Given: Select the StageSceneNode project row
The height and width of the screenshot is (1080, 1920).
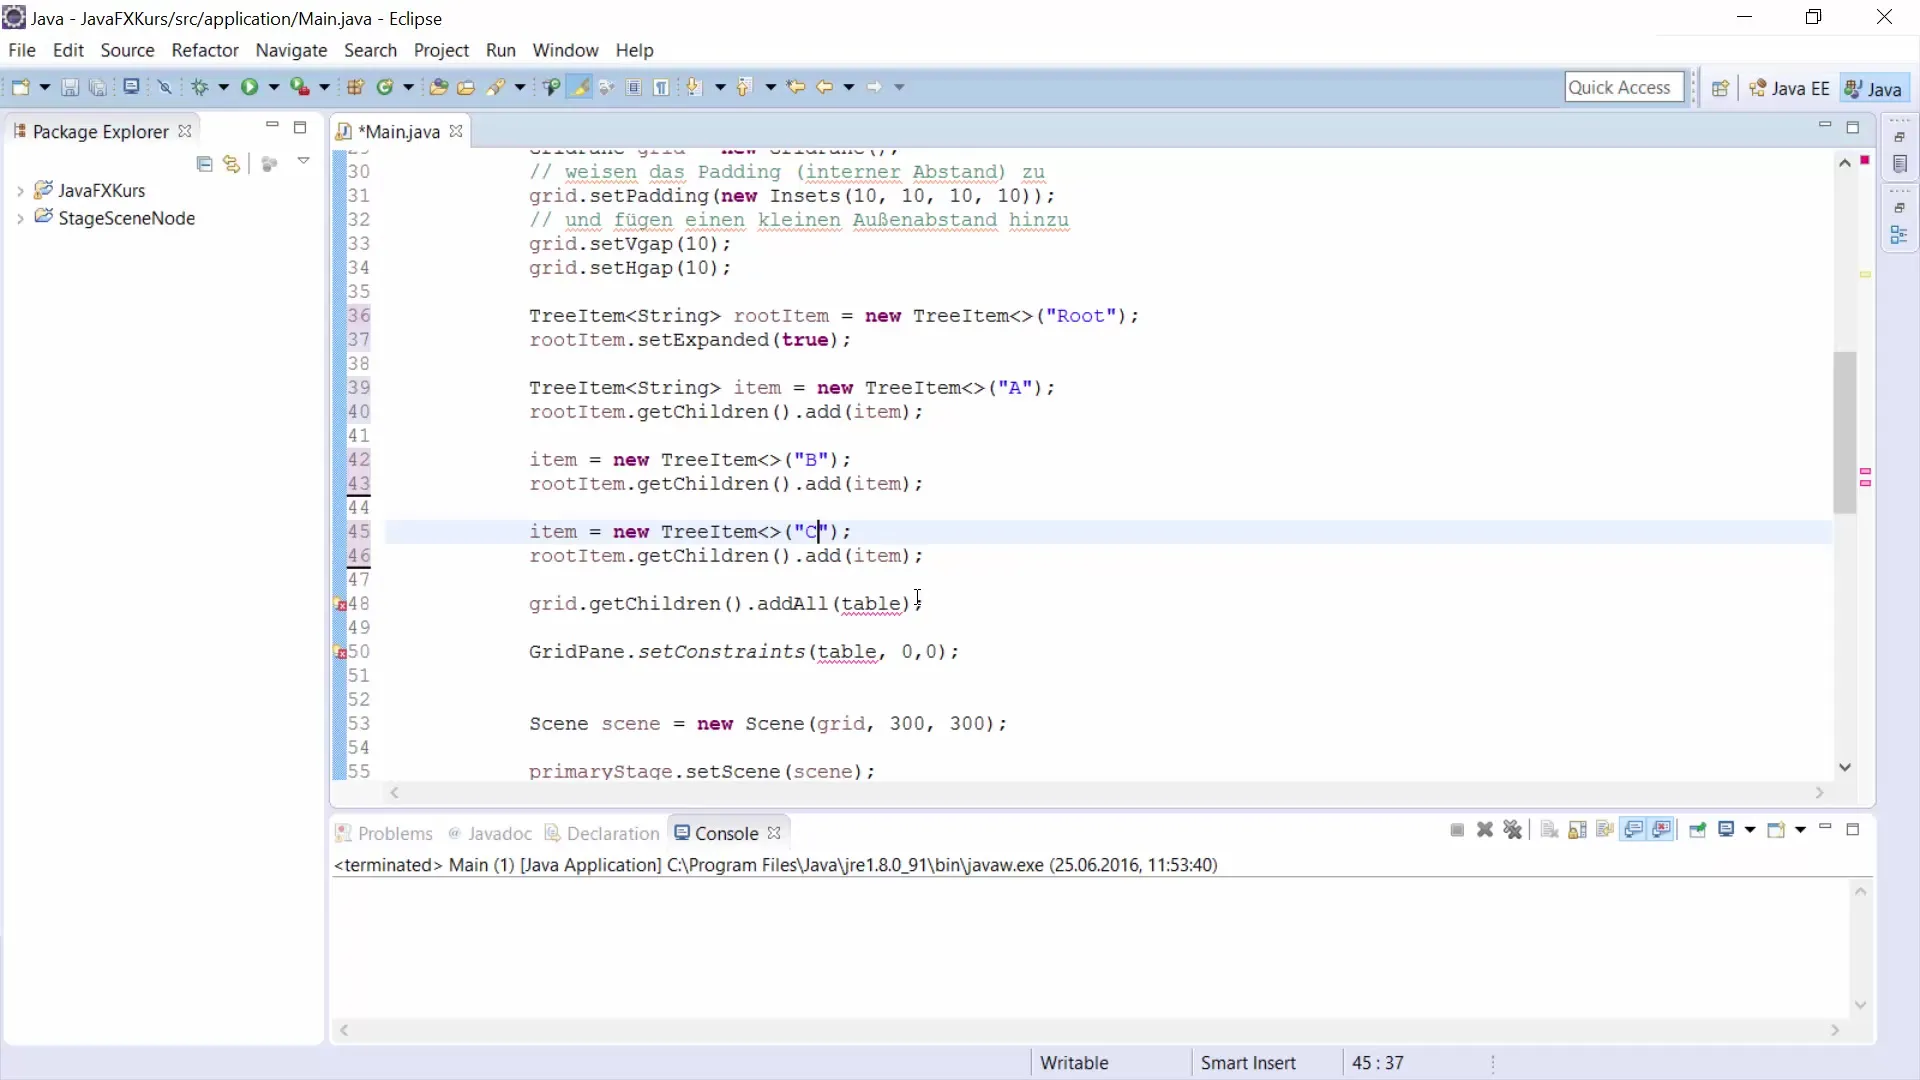Looking at the screenshot, I should coord(115,218).
